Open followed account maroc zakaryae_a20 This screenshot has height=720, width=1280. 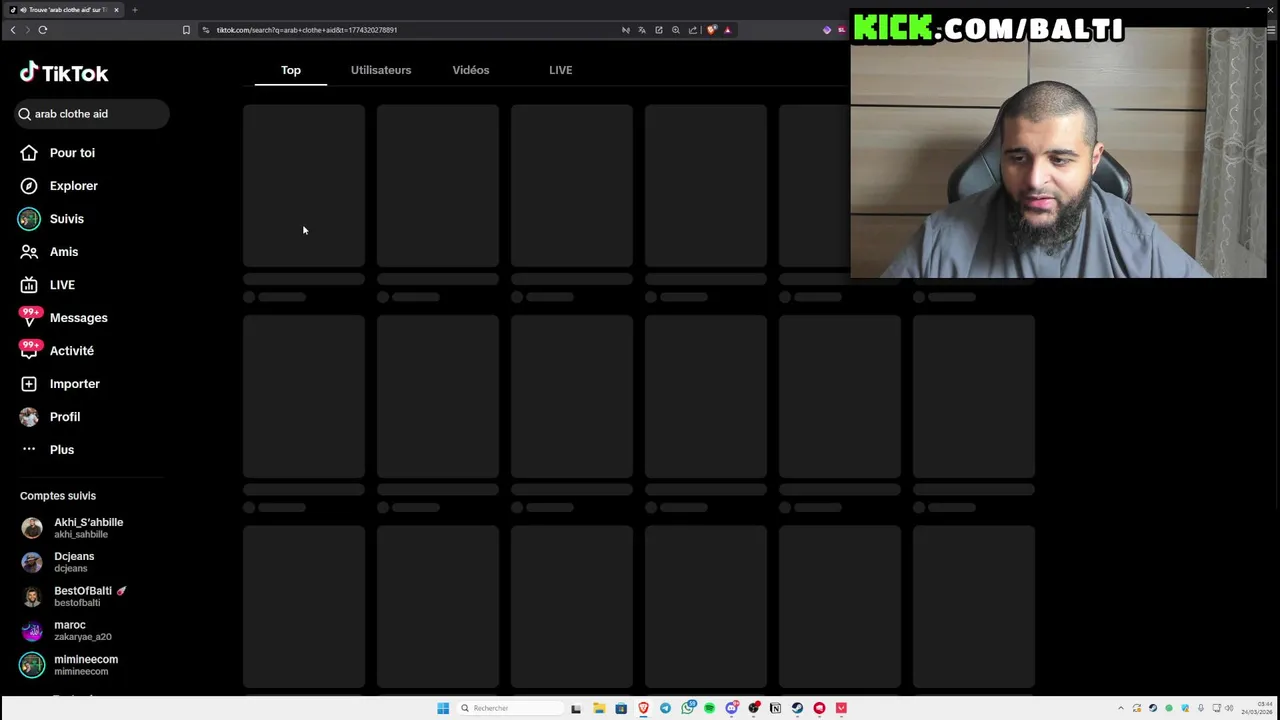[67, 630]
